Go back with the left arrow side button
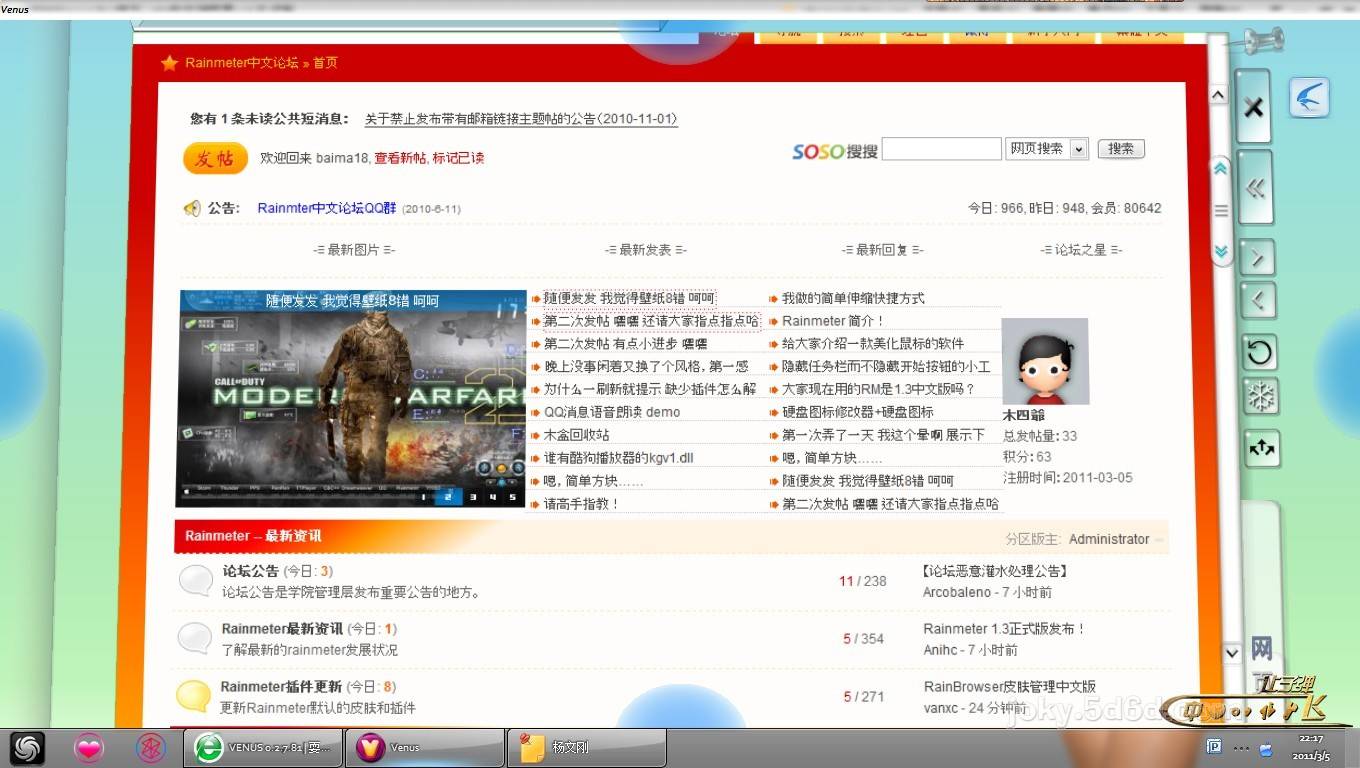This screenshot has width=1360, height=768. point(1258,300)
